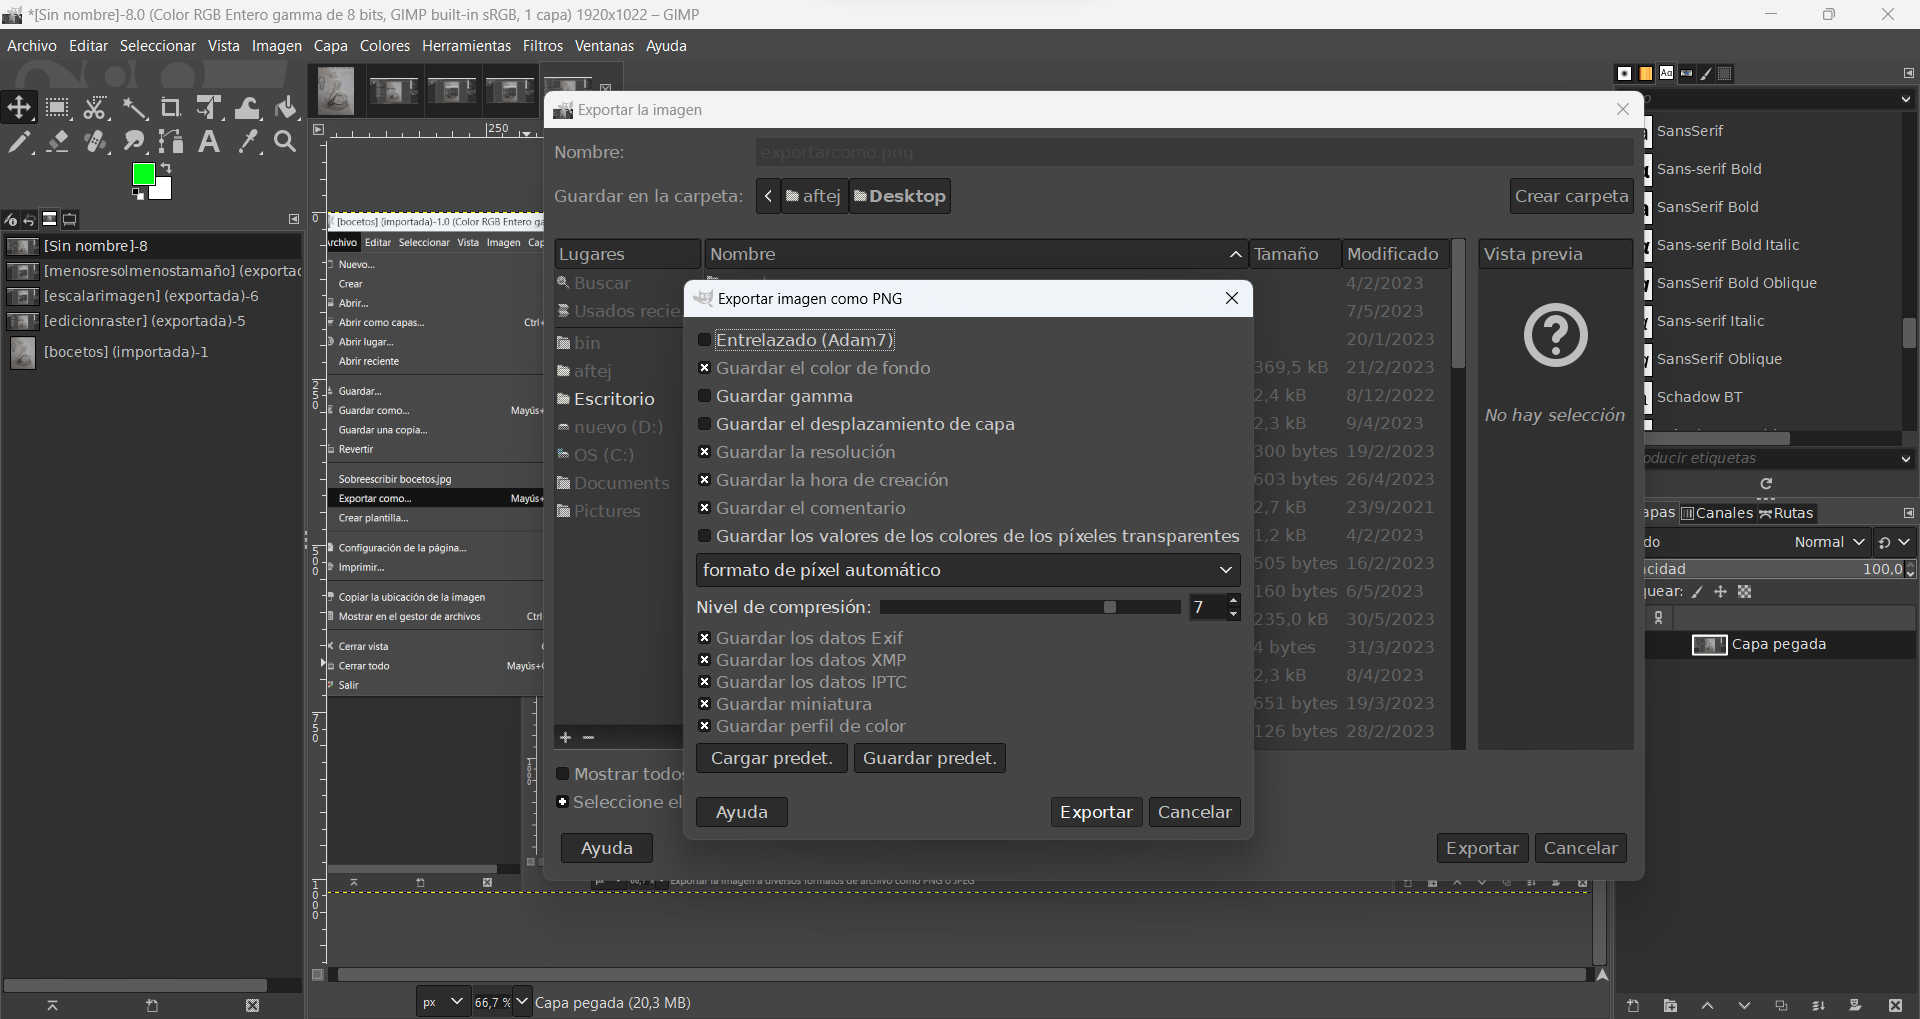Select the Rectangle Select tool
This screenshot has width=1920, height=1019.
(x=57, y=108)
